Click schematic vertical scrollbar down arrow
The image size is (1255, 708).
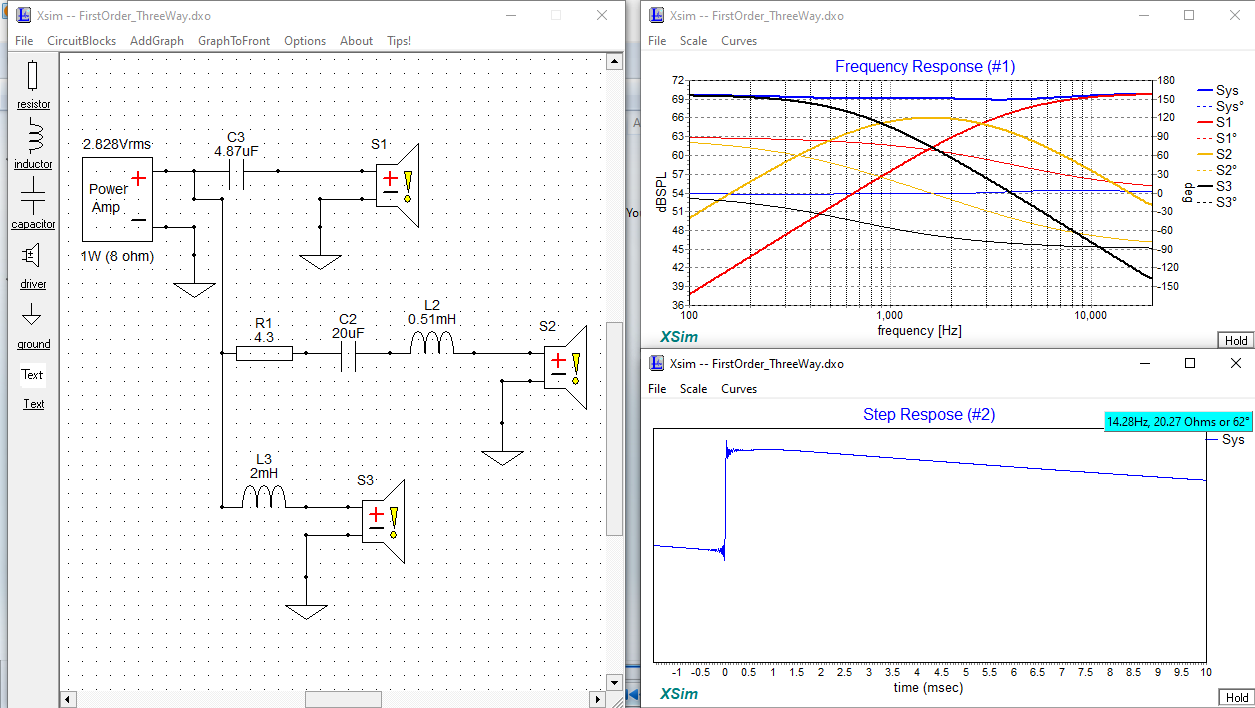[615, 682]
